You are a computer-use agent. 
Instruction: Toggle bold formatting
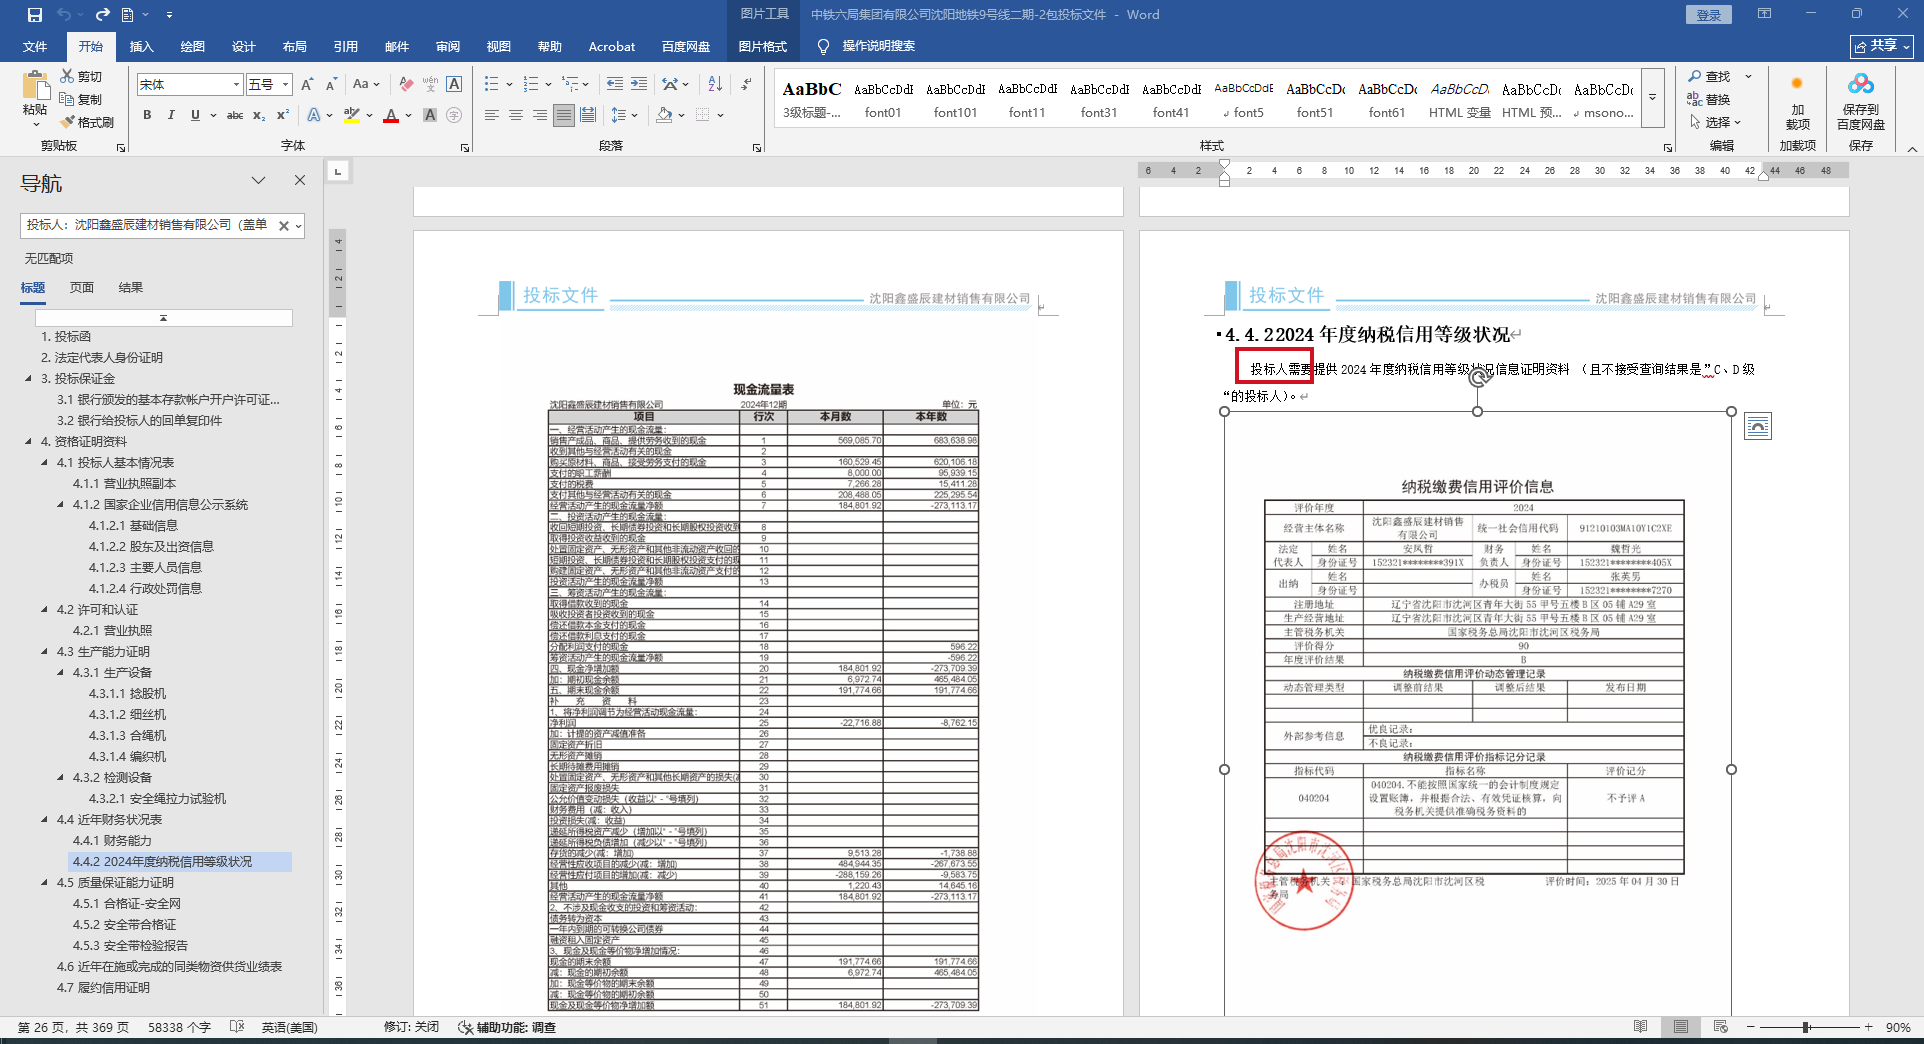click(147, 115)
